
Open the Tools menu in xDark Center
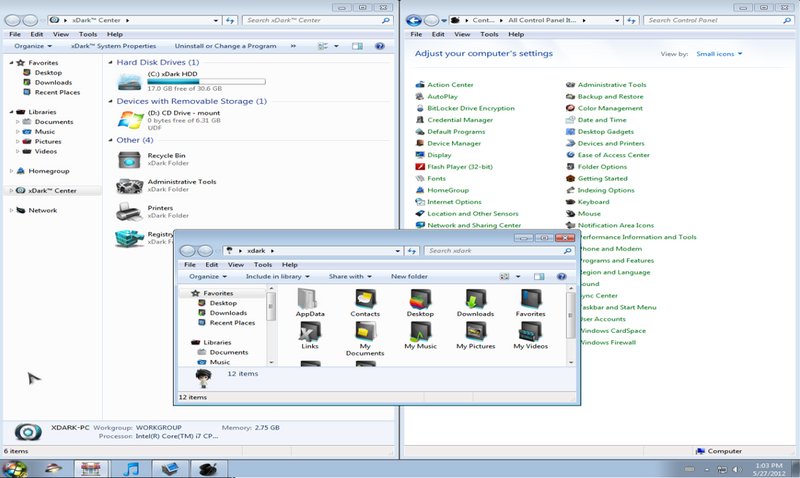pyautogui.click(x=88, y=34)
